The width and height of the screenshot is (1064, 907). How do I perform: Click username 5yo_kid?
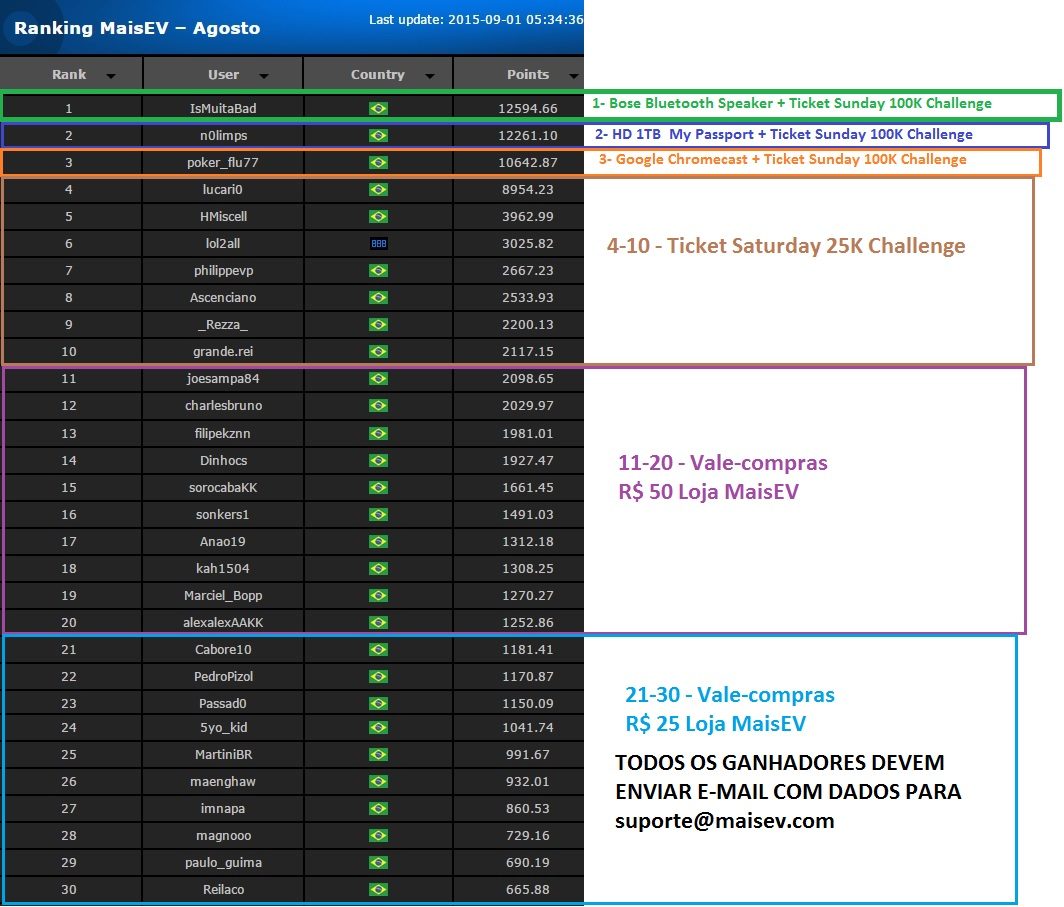223,728
